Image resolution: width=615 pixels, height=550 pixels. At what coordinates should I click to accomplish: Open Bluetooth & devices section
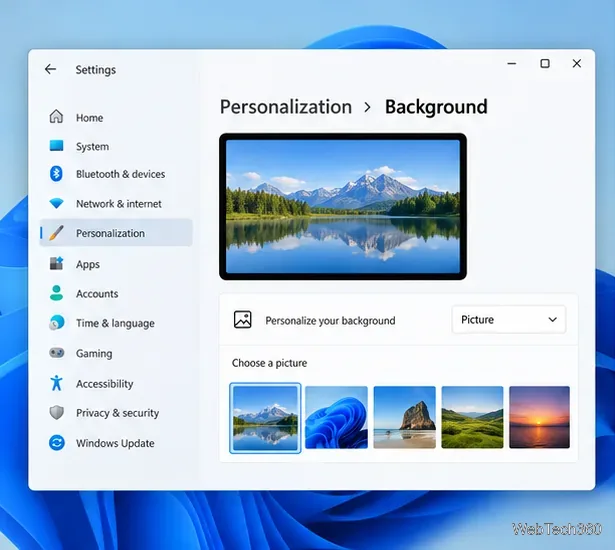[120, 174]
